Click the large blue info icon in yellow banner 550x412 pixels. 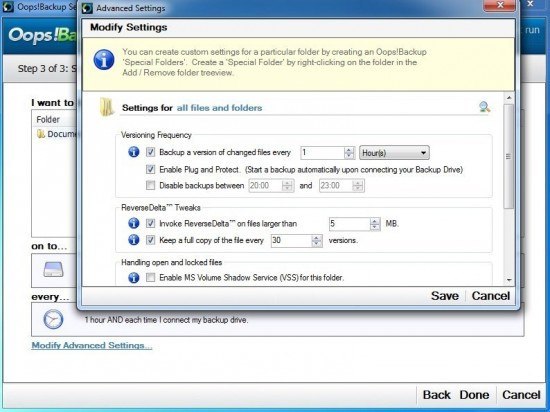coord(104,60)
